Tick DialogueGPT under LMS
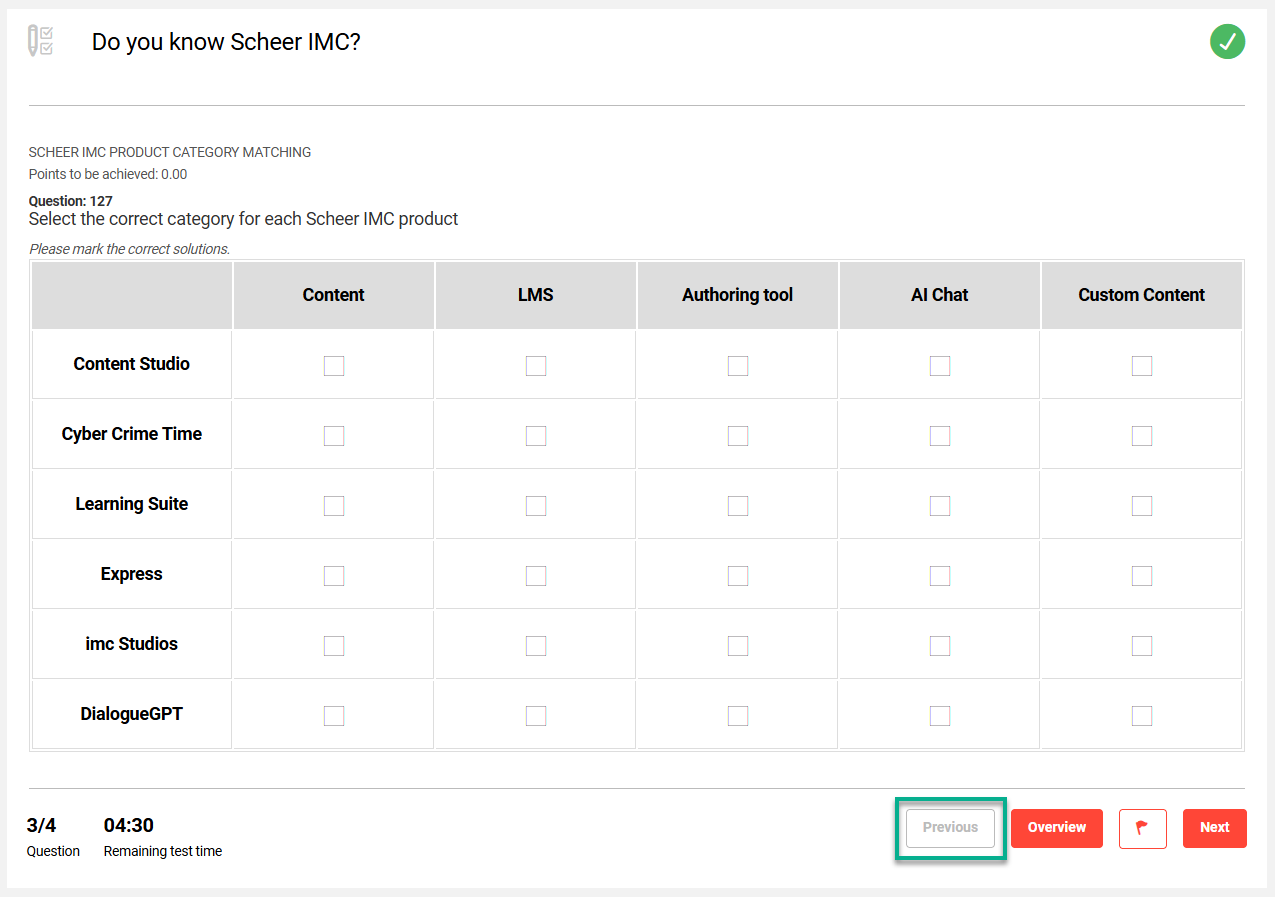 pos(536,716)
